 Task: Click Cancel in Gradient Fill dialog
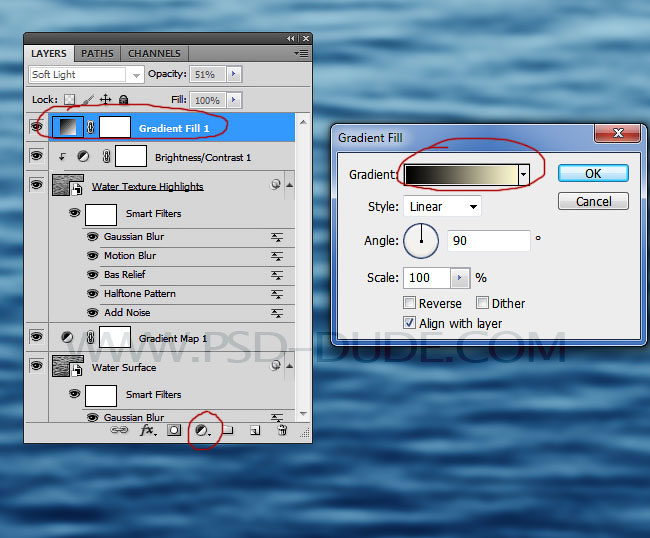[x=593, y=201]
